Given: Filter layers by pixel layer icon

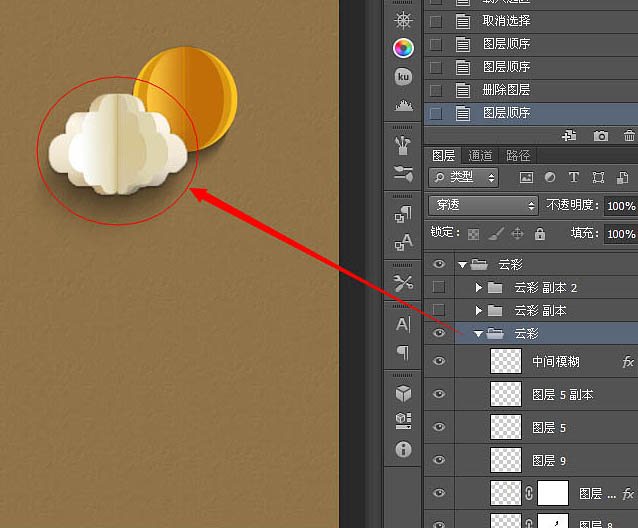Looking at the screenshot, I should tap(526, 177).
